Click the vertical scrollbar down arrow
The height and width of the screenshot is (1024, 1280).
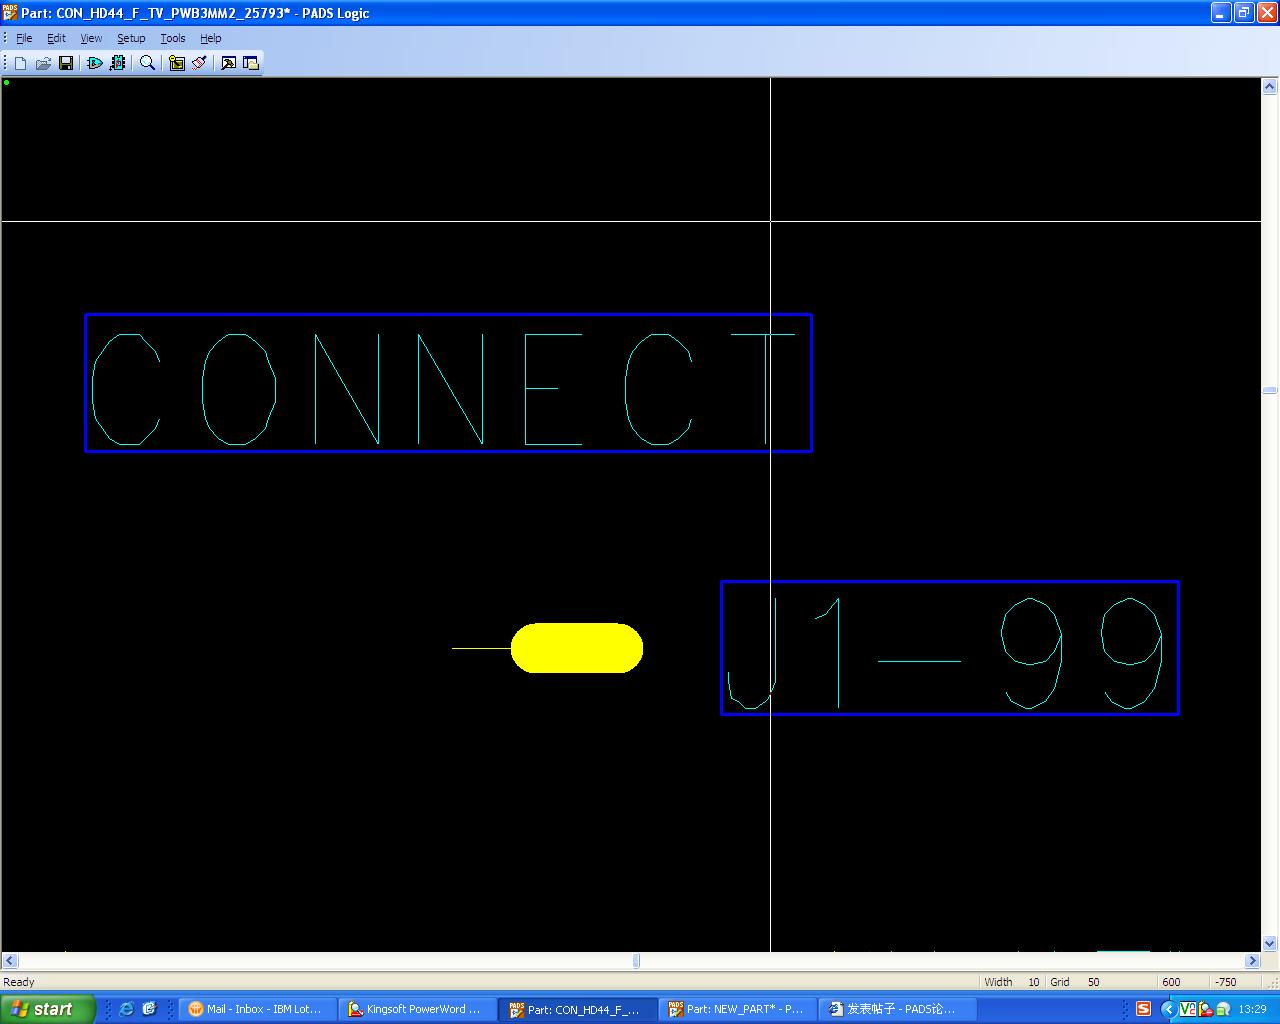[1270, 943]
